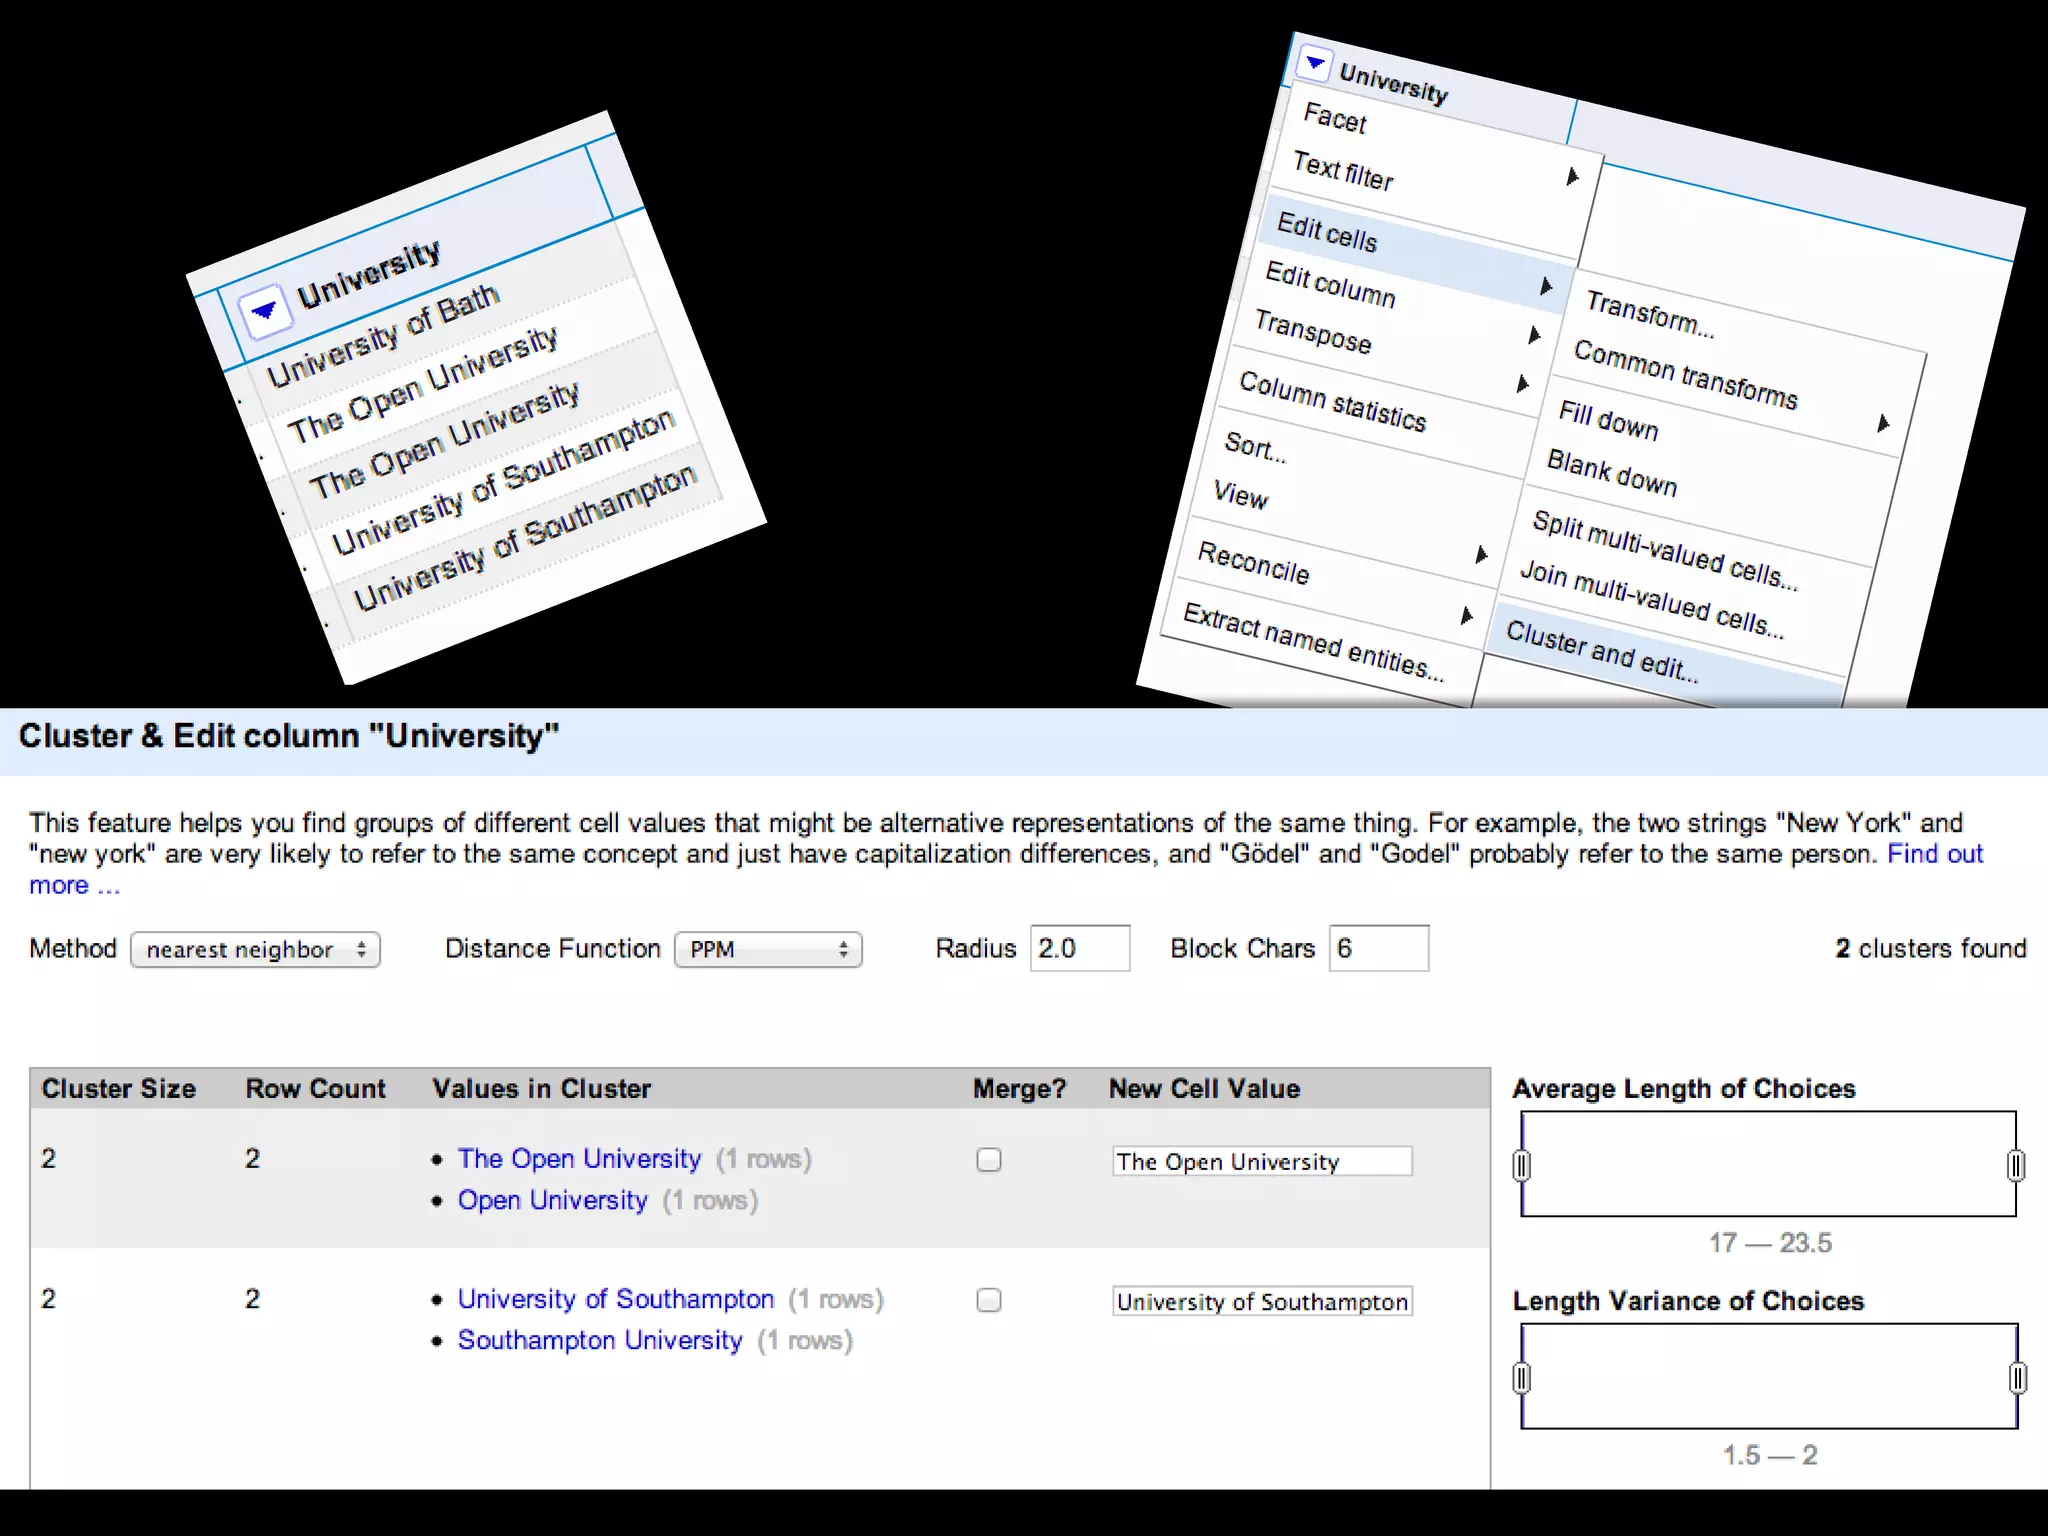Choose Cluster and edit... menu entry
The image size is (2048, 1536).
(1601, 650)
